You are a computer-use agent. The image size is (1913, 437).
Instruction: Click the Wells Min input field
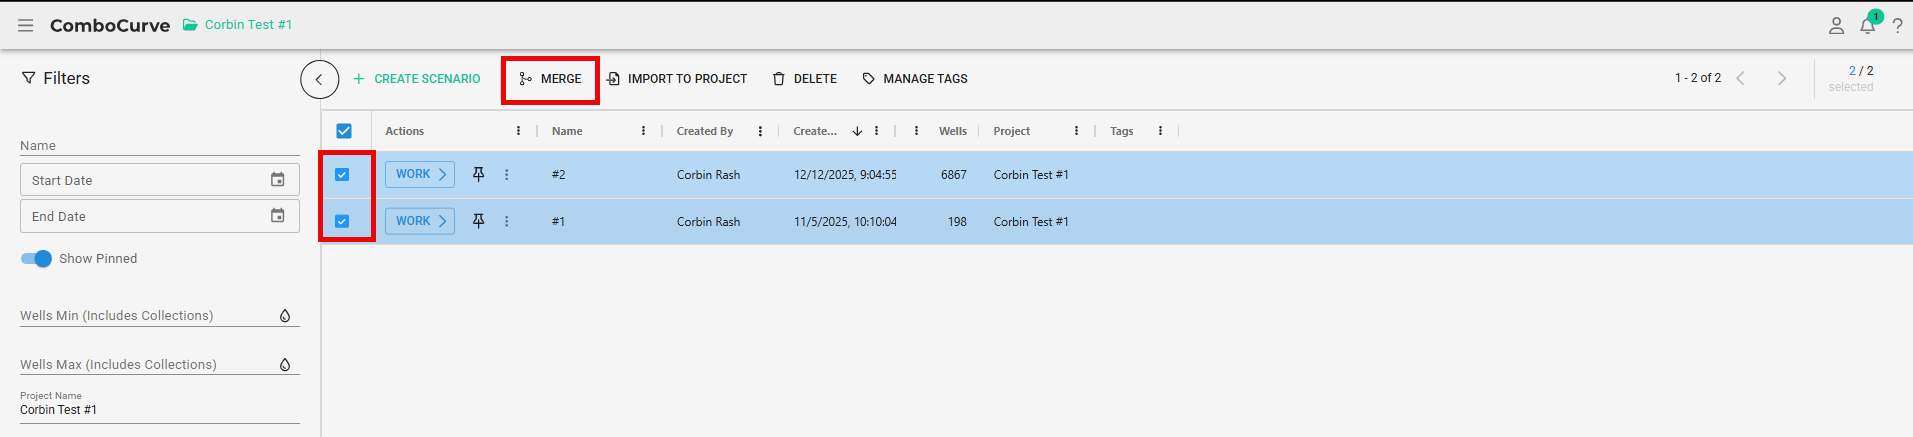click(x=147, y=316)
